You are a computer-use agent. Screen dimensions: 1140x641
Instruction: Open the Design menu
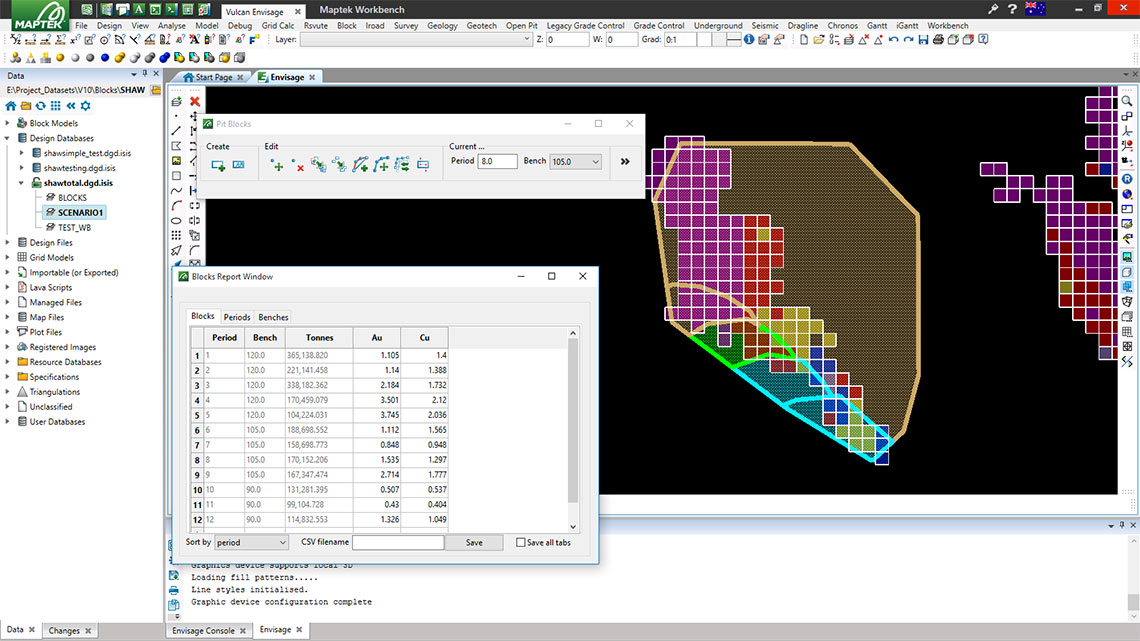tap(109, 25)
